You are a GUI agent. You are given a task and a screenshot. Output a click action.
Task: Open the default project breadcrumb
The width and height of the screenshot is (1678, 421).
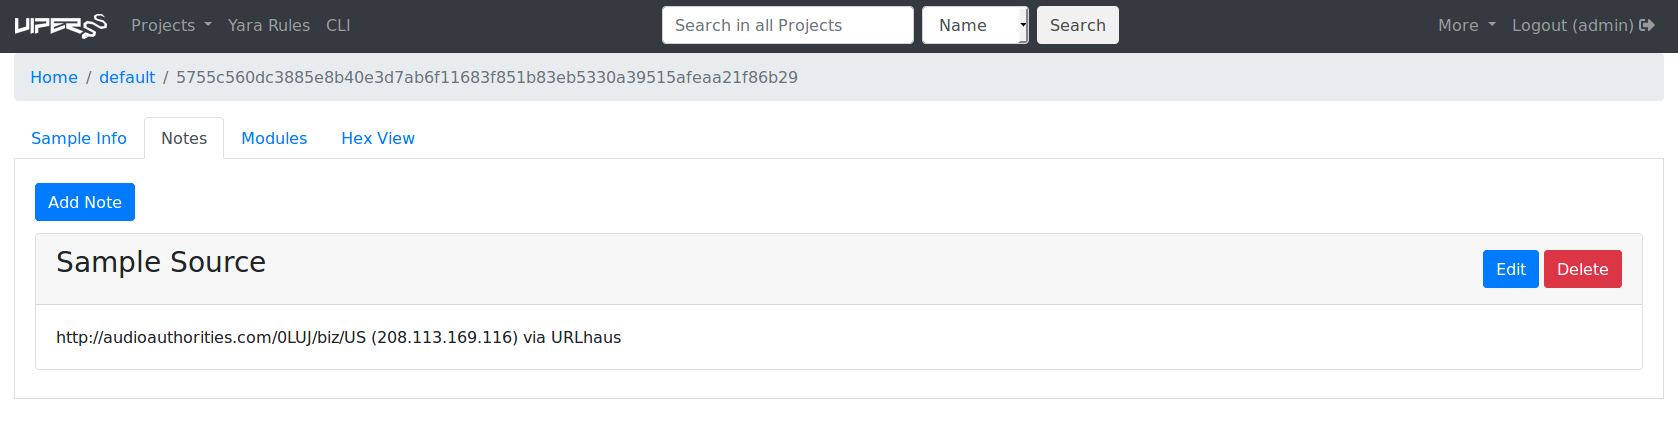coord(127,77)
